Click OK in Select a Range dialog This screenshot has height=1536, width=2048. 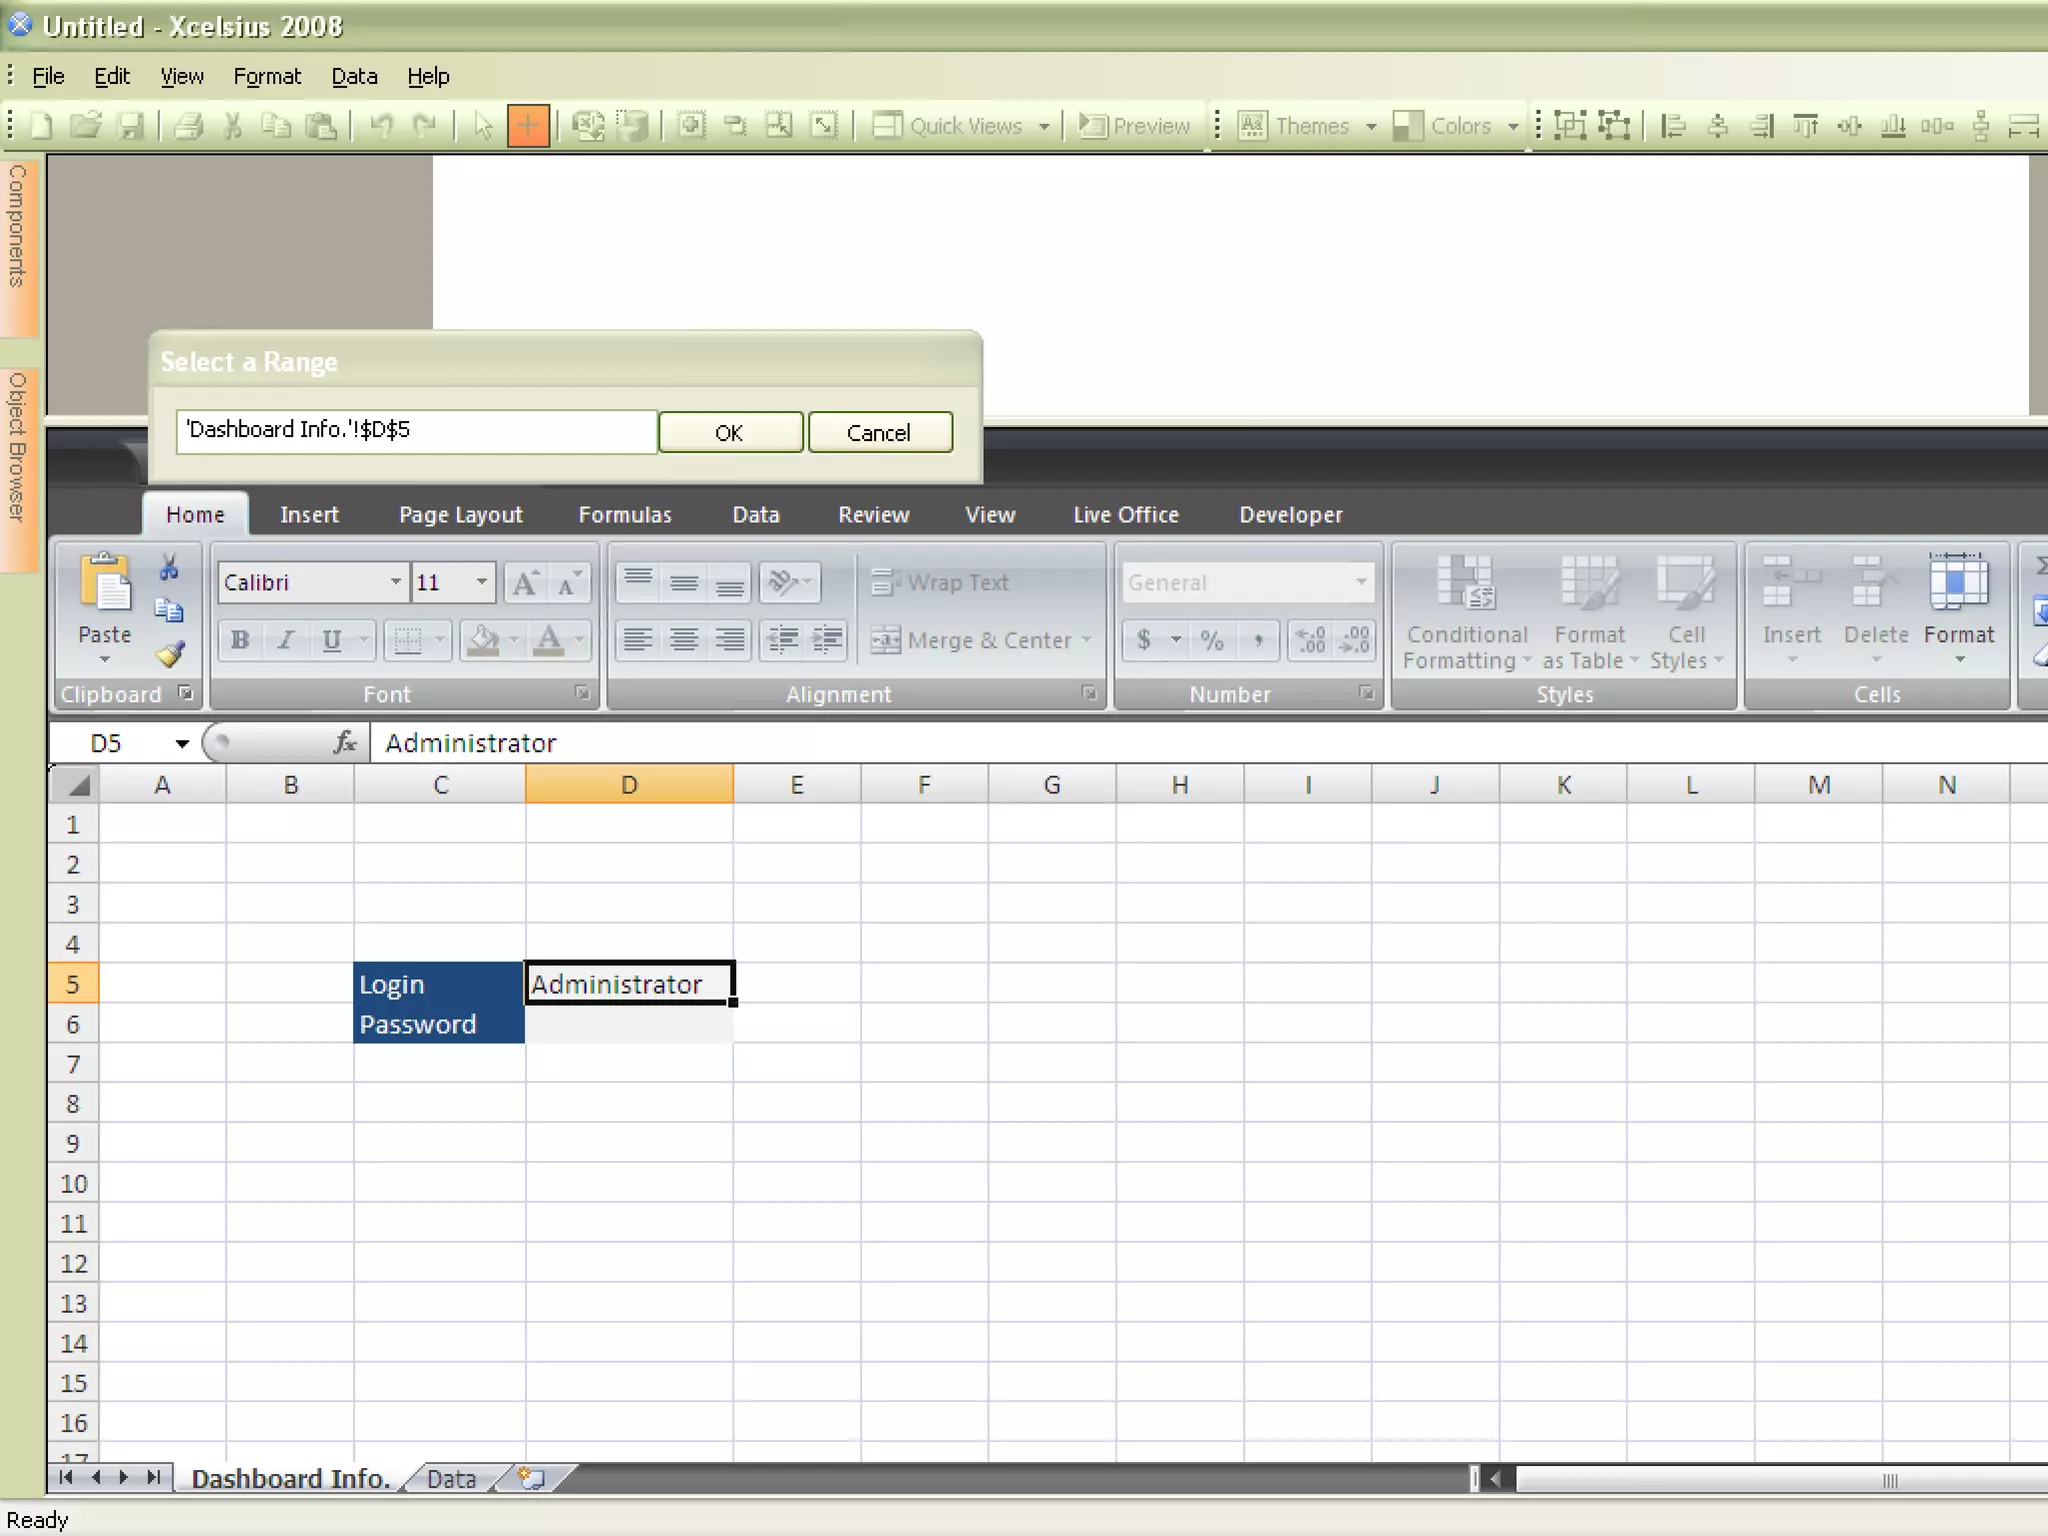point(730,432)
